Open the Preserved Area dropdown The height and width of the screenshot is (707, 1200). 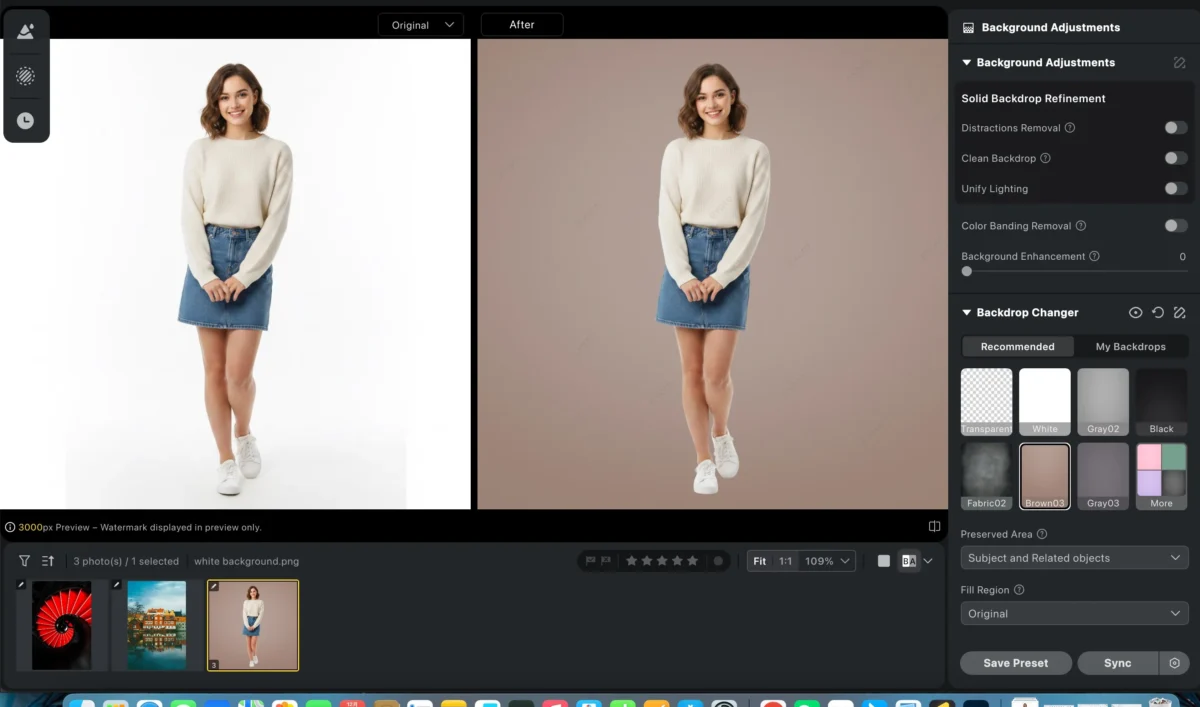[1074, 557]
